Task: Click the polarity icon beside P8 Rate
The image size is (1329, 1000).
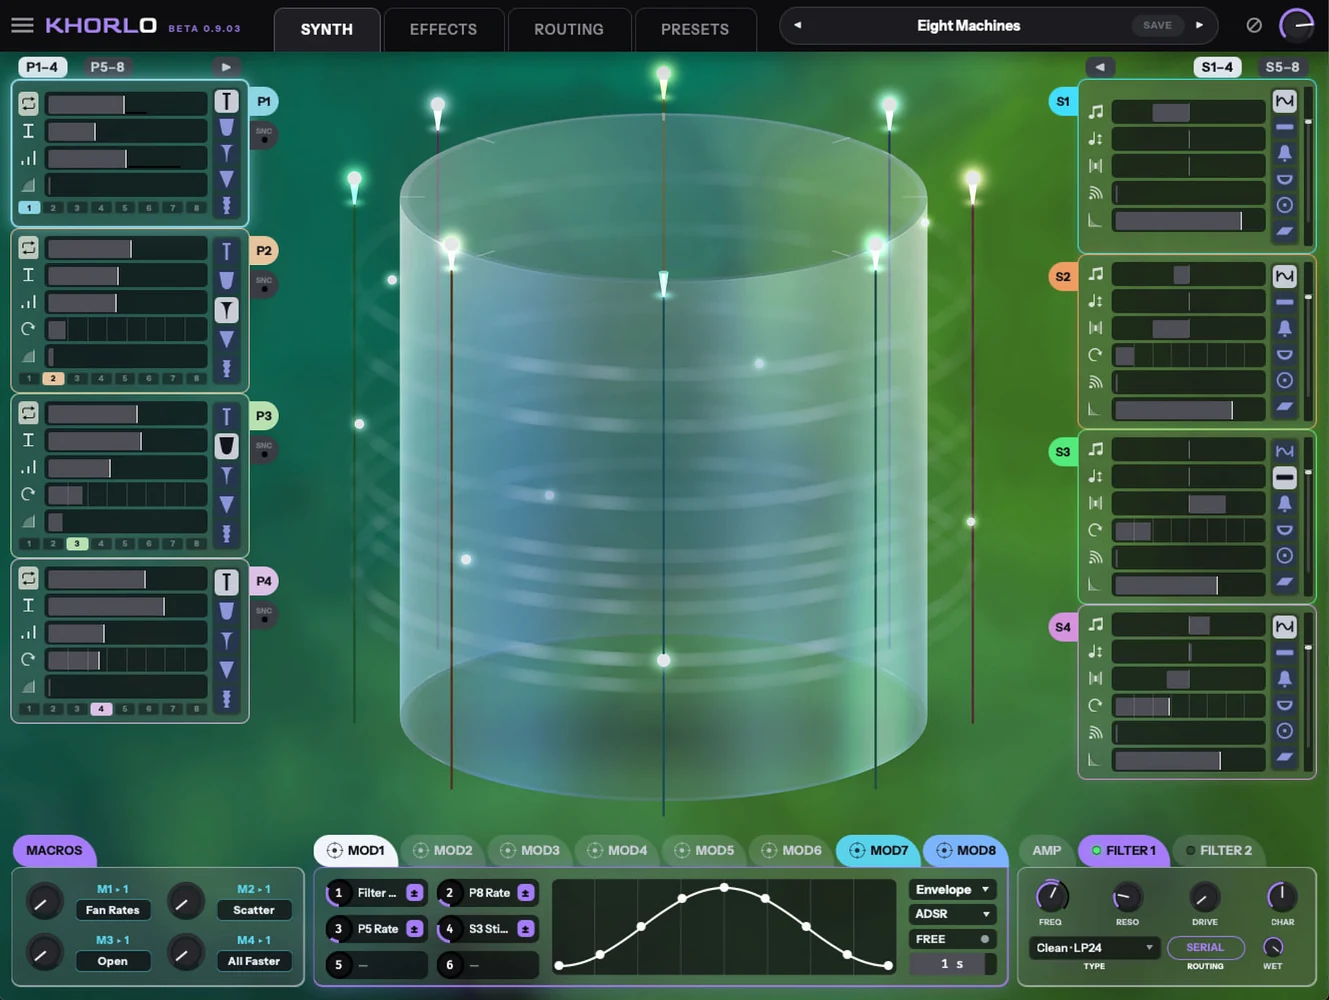Action: tap(526, 893)
